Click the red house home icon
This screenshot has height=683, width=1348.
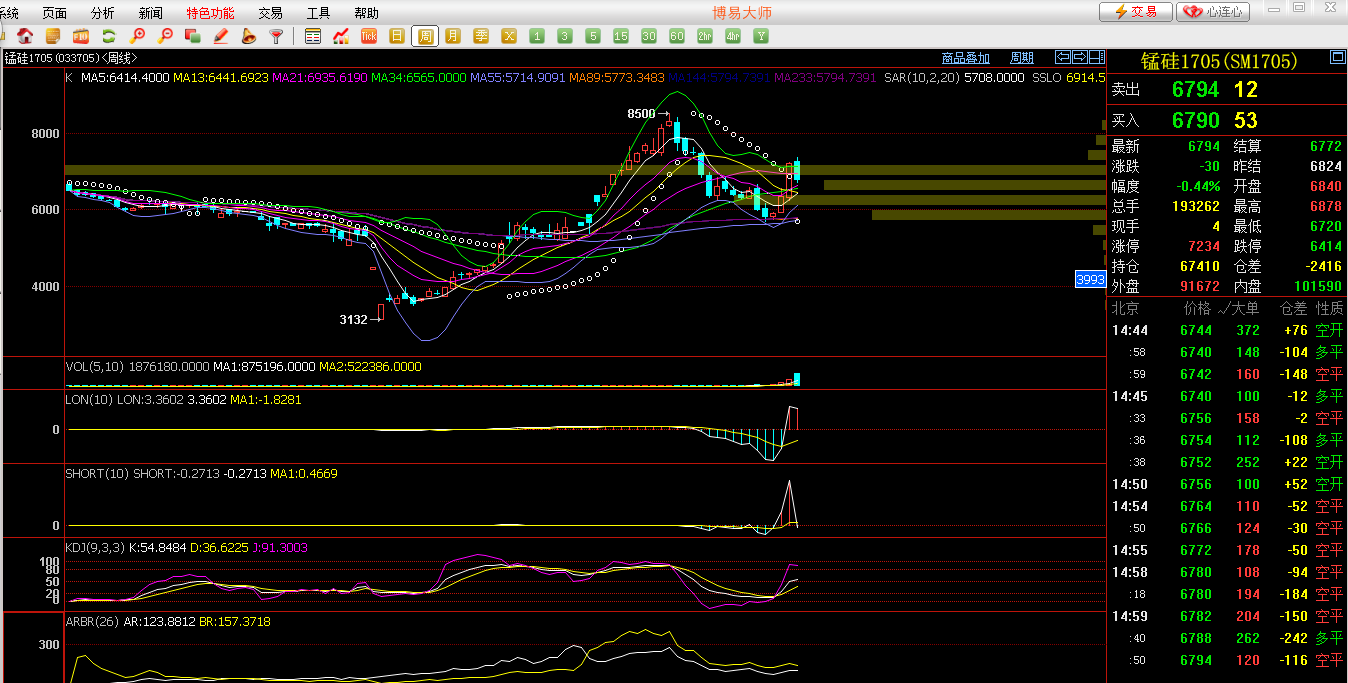click(26, 36)
